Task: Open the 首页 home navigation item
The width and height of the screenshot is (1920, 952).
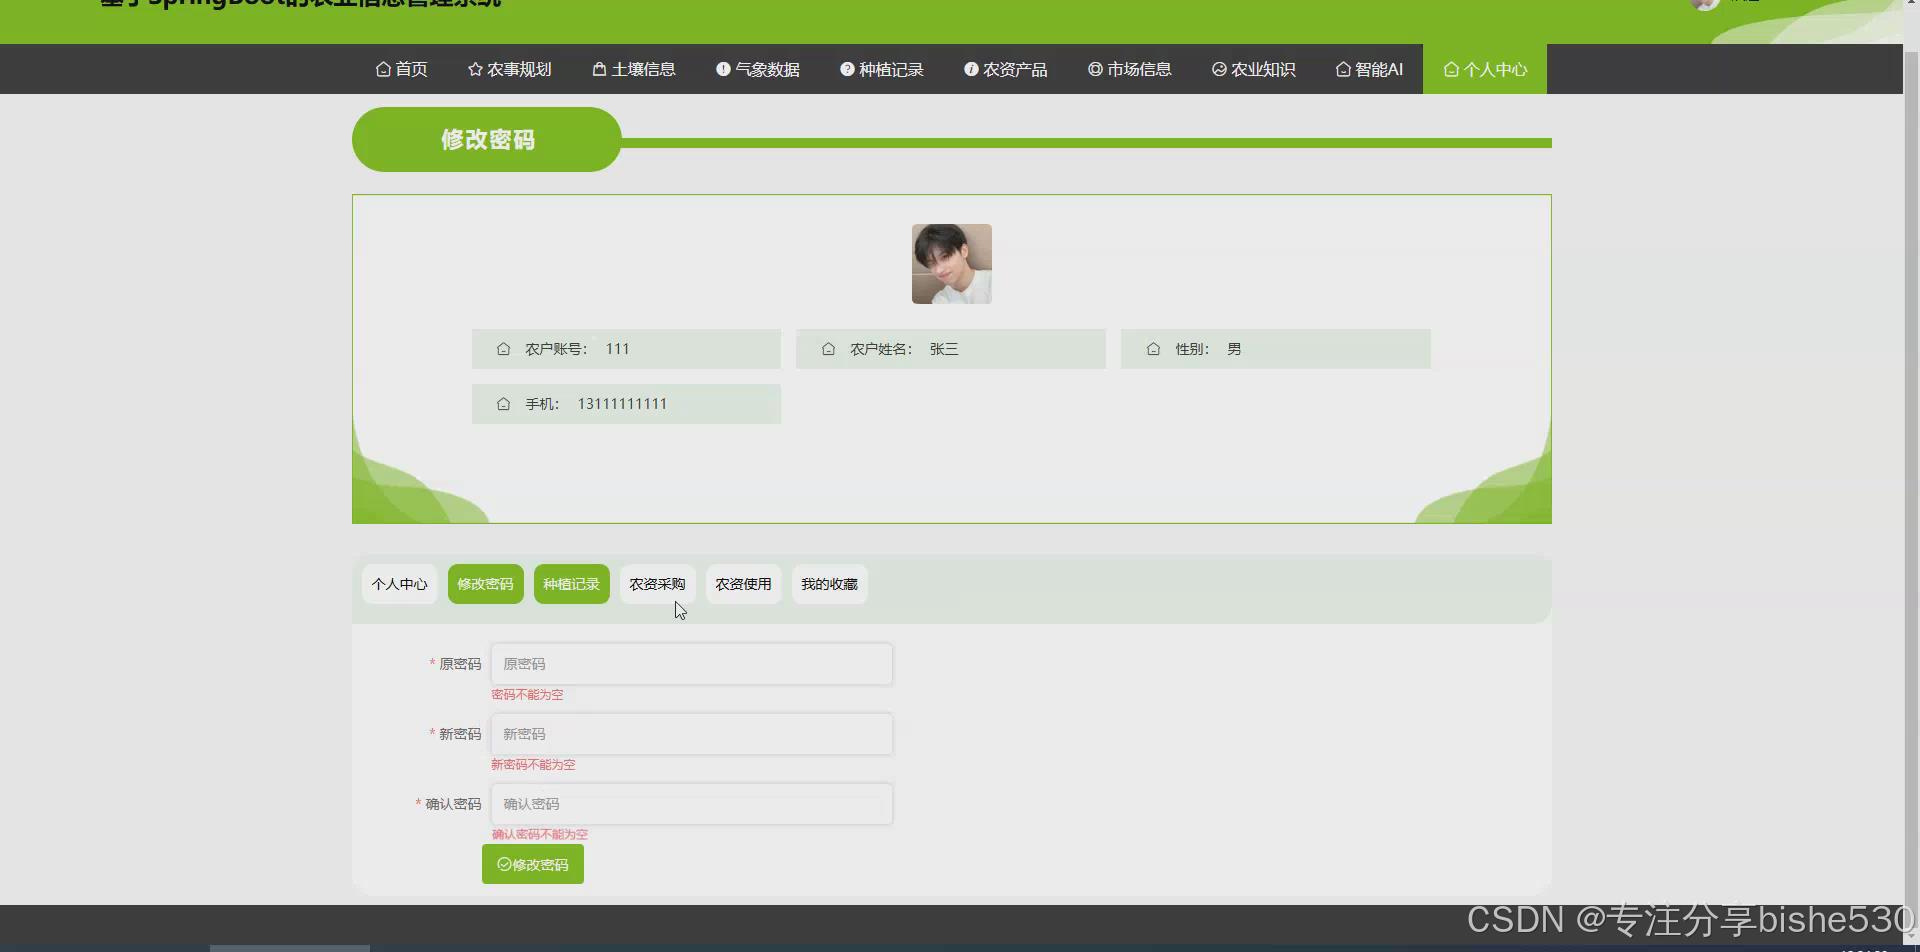Action: (401, 69)
